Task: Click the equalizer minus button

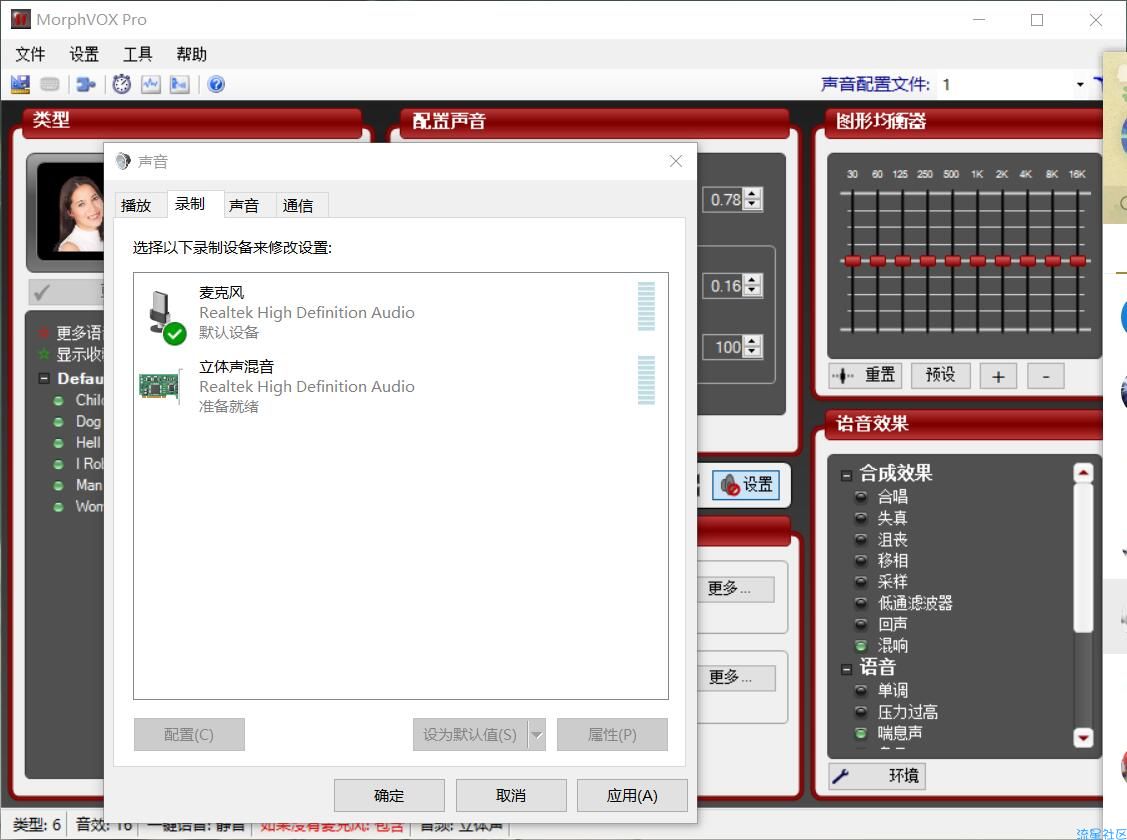Action: [x=1046, y=376]
